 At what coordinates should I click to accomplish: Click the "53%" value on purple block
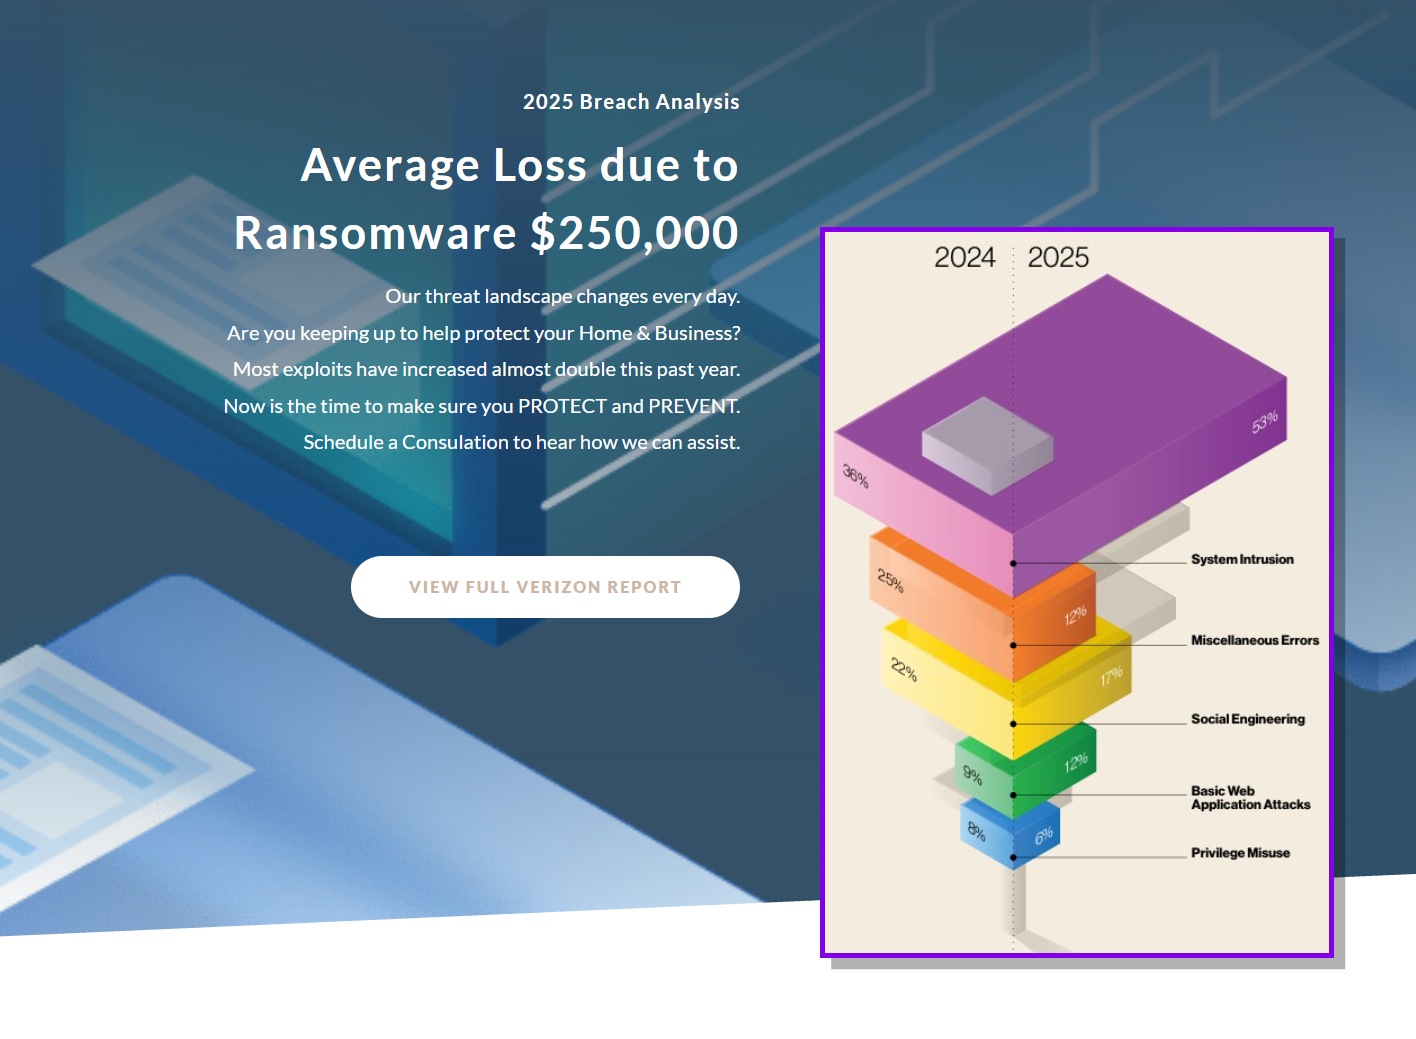pos(1265,422)
